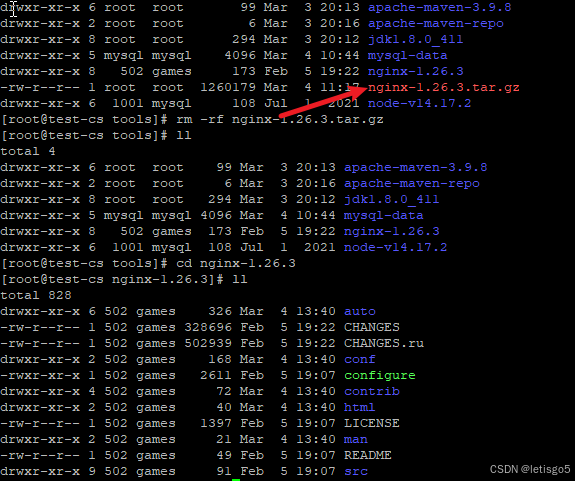The width and height of the screenshot is (575, 481).
Task: Click the red nginx-1.26.3.tar.gz filename
Action: pyautogui.click(x=444, y=88)
